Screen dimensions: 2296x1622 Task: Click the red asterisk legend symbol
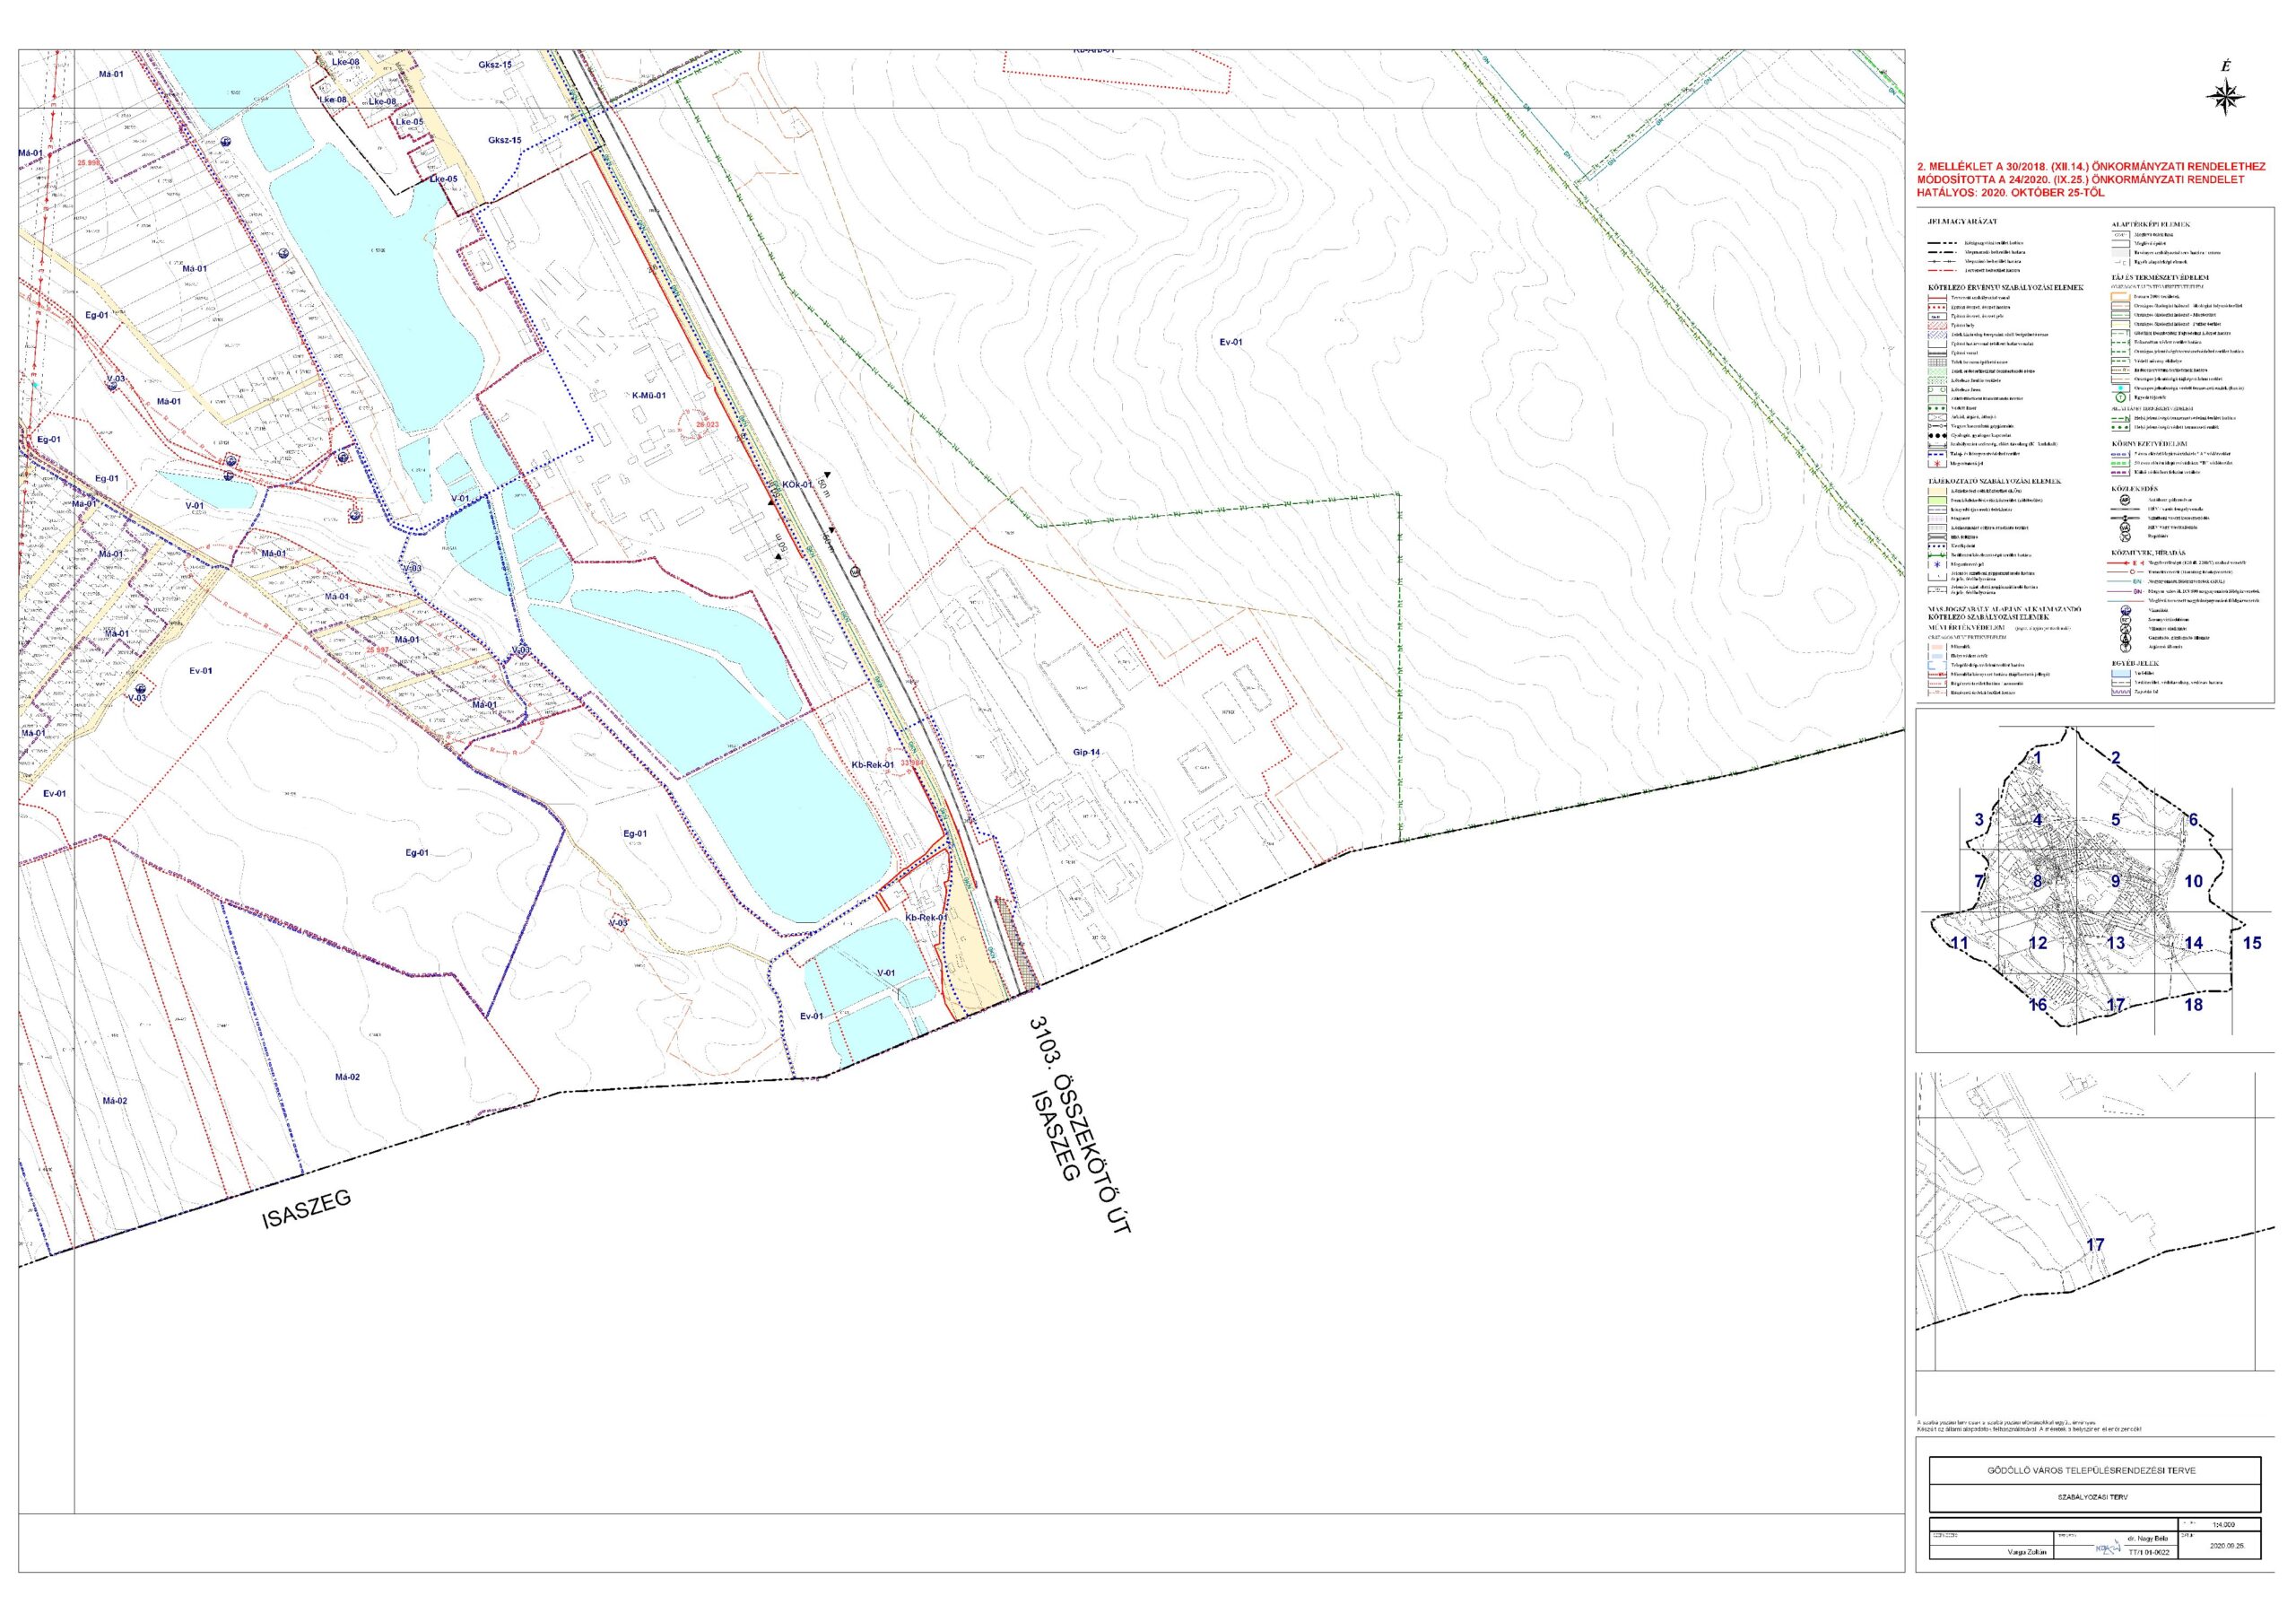click(x=1938, y=464)
